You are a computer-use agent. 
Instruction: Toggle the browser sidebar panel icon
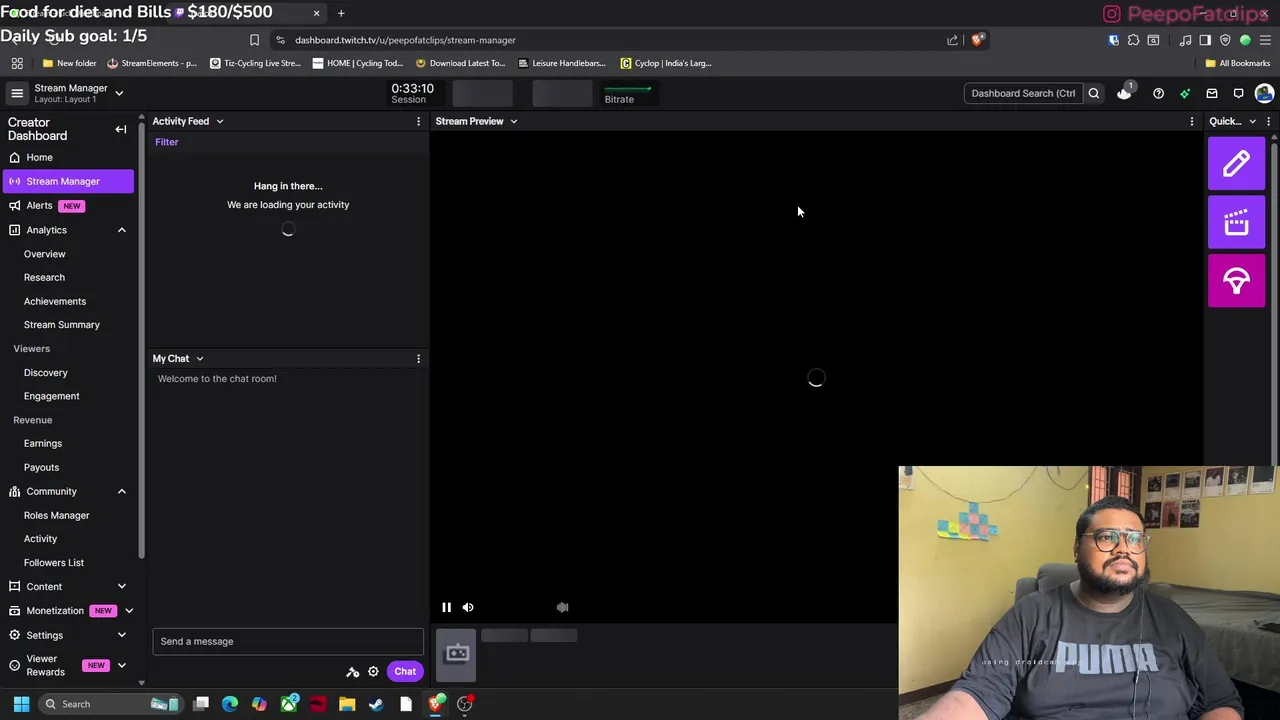point(1205,40)
